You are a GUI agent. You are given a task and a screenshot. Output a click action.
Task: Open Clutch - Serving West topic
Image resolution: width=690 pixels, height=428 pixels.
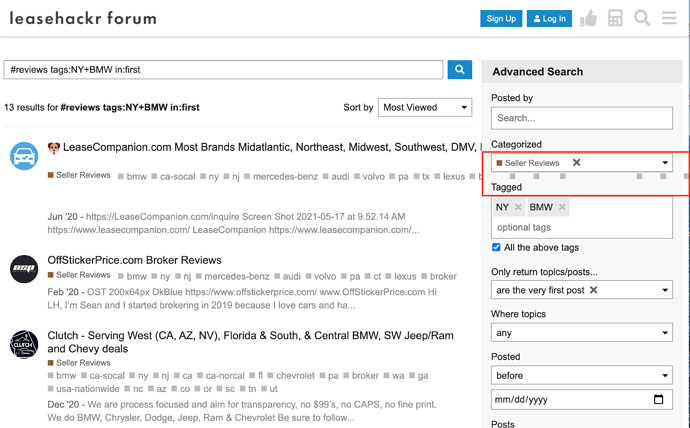250,342
